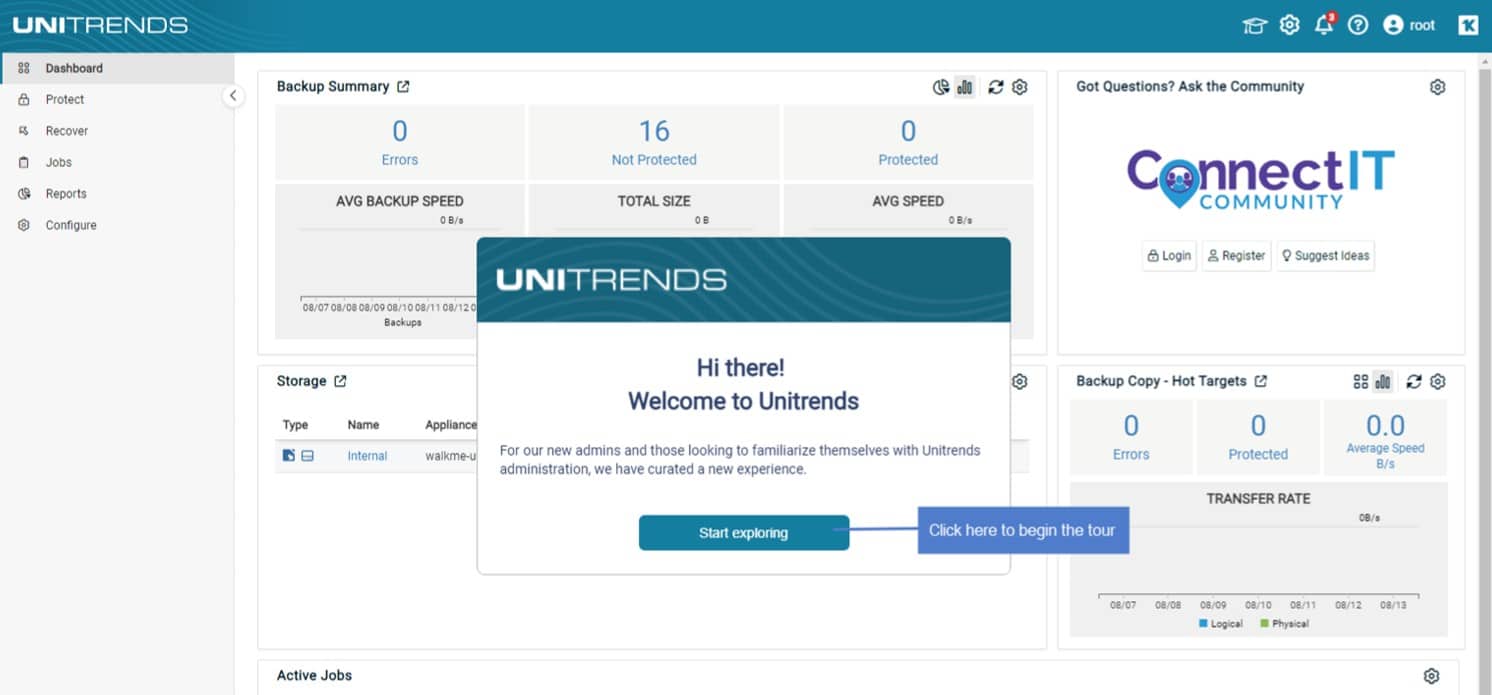Toggle the Logical legend entry
Screen dimensions: 1492x695
pos(1220,624)
